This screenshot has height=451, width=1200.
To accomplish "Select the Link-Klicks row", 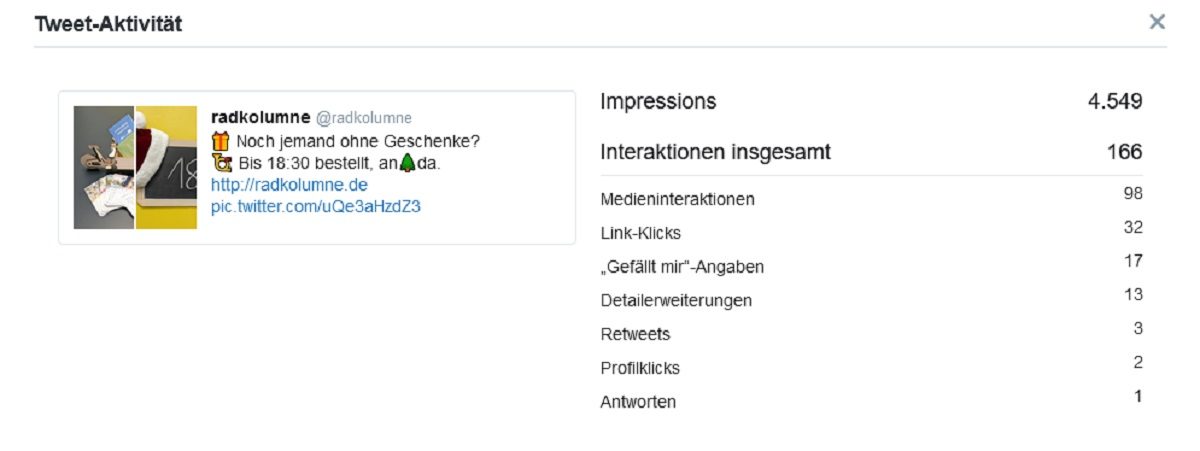I will point(871,232).
